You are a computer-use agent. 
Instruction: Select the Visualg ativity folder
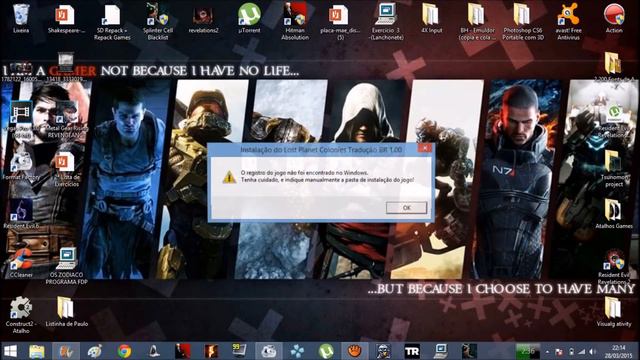[613, 312]
